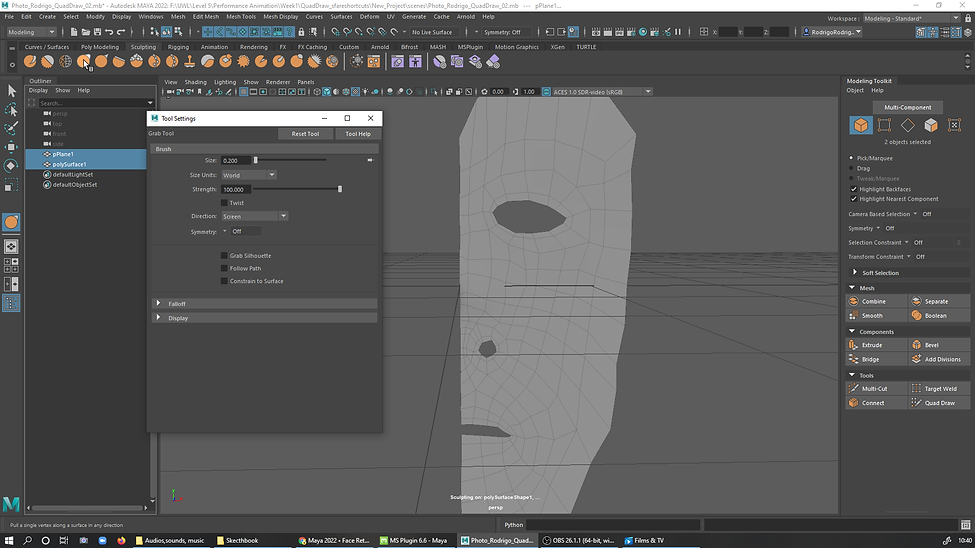This screenshot has height=548, width=975.
Task: Click Edge selection icon in Modeling Toolkit
Action: click(x=908, y=125)
